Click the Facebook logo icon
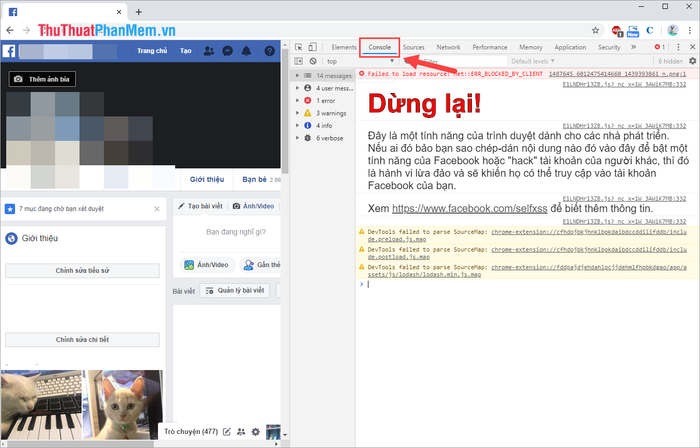The height and width of the screenshot is (448, 700). [9, 51]
